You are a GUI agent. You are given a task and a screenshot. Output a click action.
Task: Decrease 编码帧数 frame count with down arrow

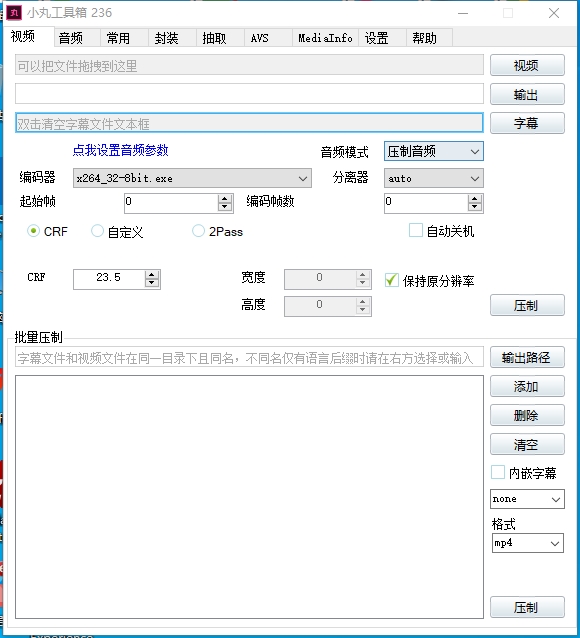pos(475,207)
